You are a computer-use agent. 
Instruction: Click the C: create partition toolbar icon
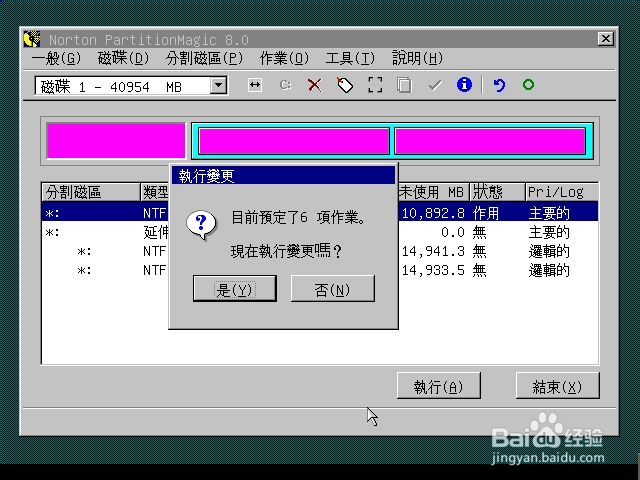285,85
